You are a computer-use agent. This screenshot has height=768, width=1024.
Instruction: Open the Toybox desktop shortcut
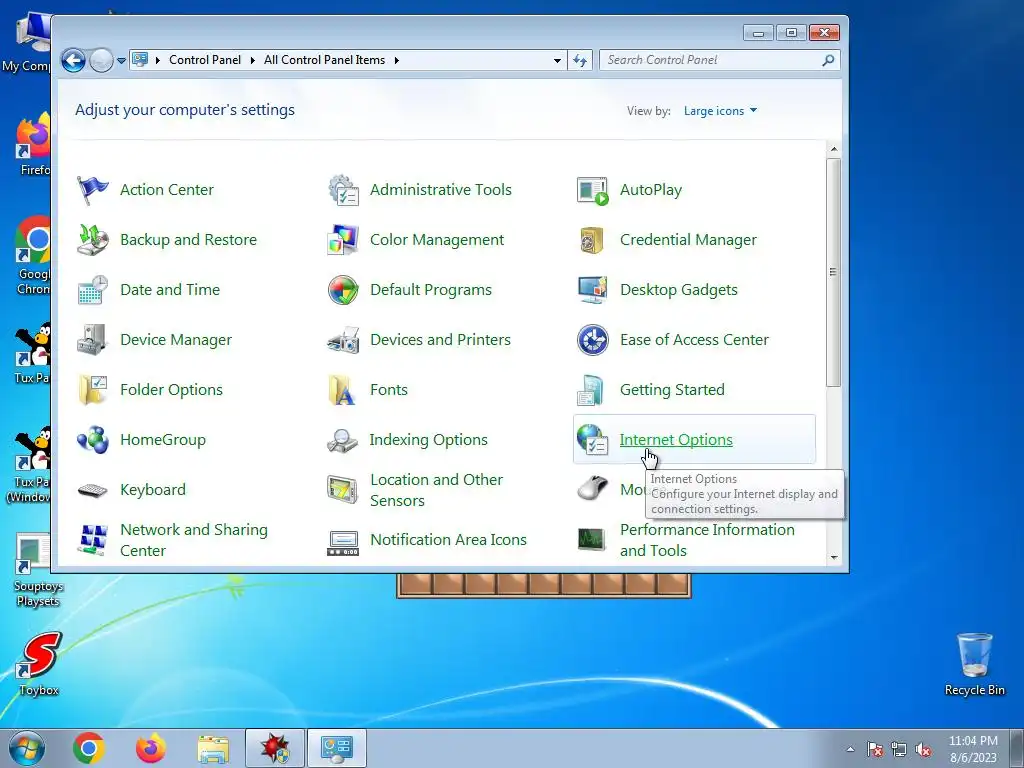click(39, 664)
